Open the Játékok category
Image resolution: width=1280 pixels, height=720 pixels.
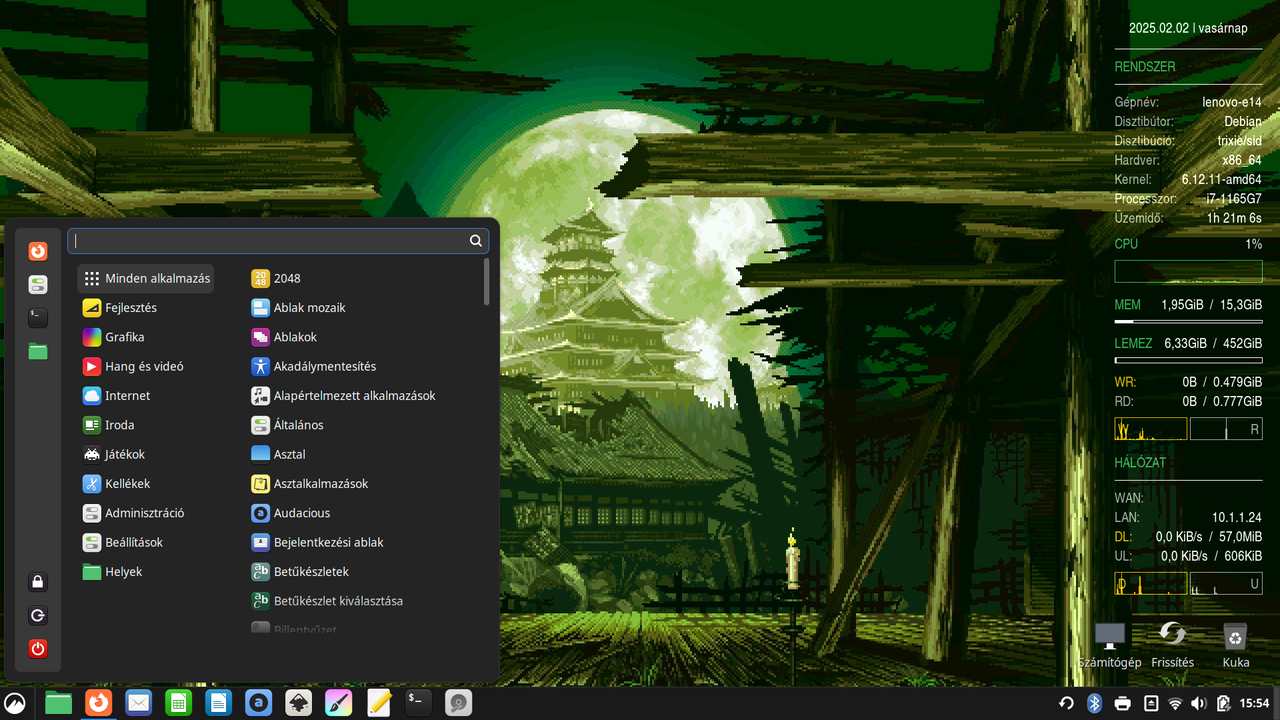pyautogui.click(x=125, y=454)
